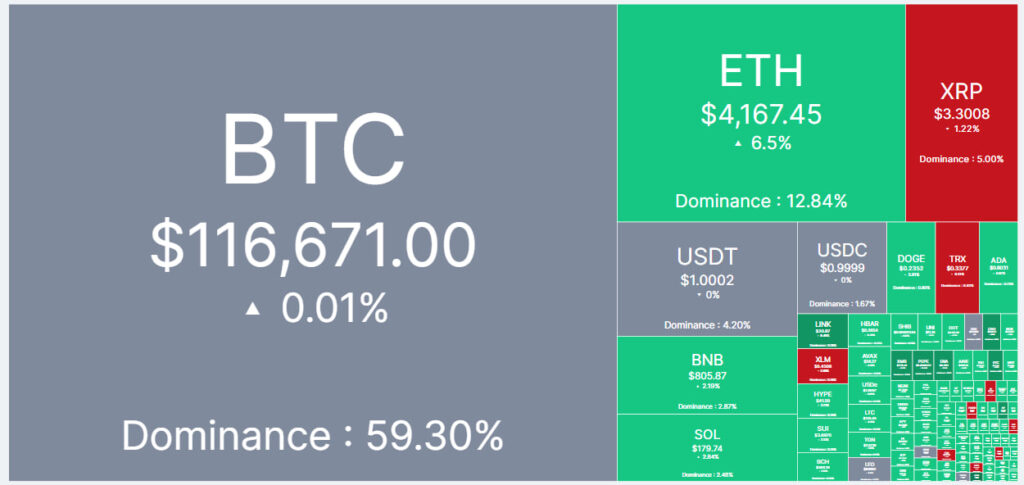This screenshot has width=1024, height=485.
Task: Open the TON tile
Action: (869, 445)
